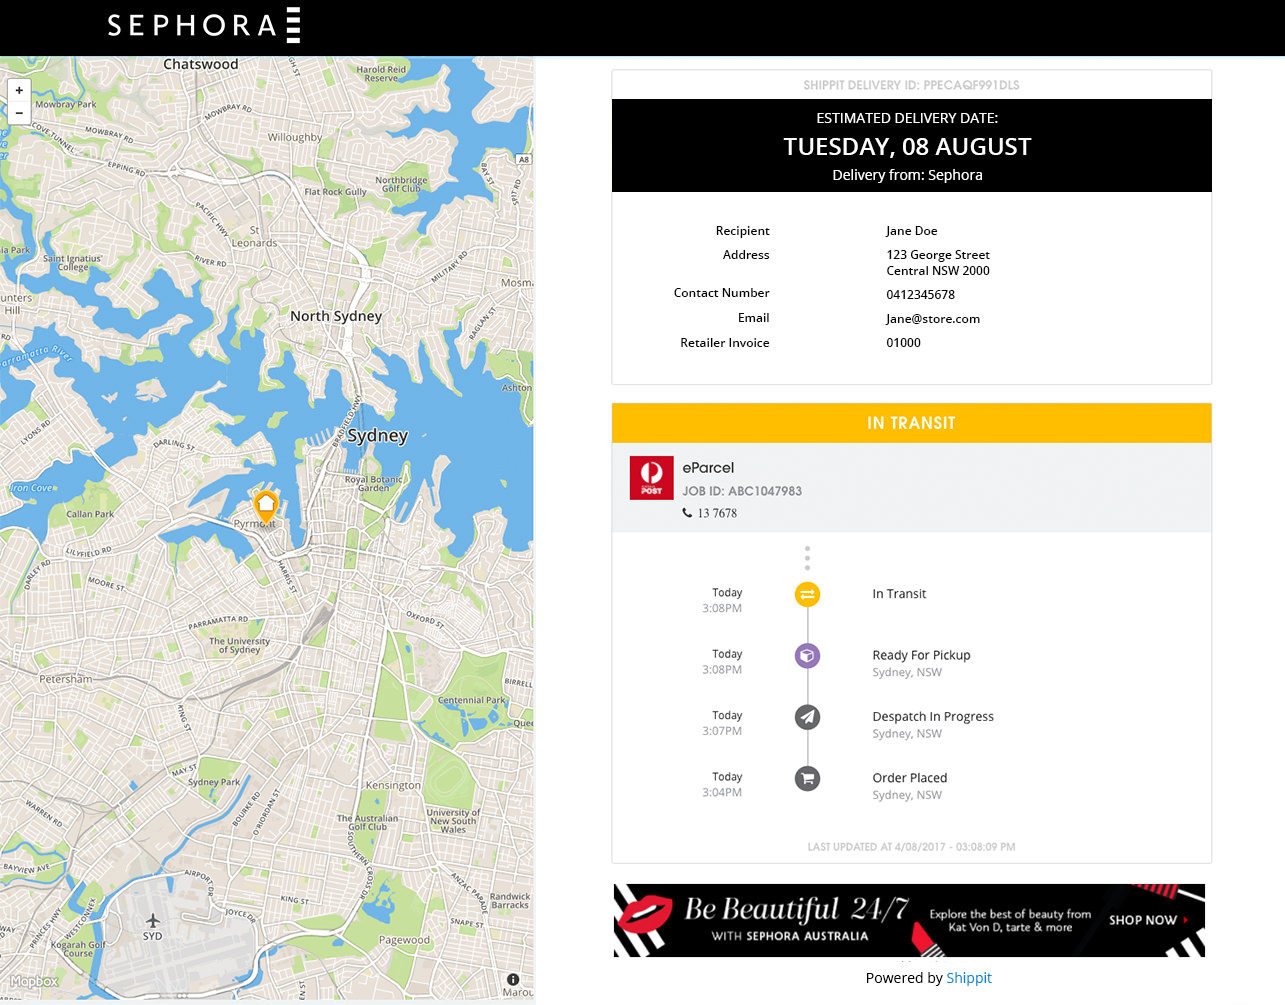The height and width of the screenshot is (1005, 1285).
Task: Expand earlier tracking events via three dots
Action: point(807,558)
